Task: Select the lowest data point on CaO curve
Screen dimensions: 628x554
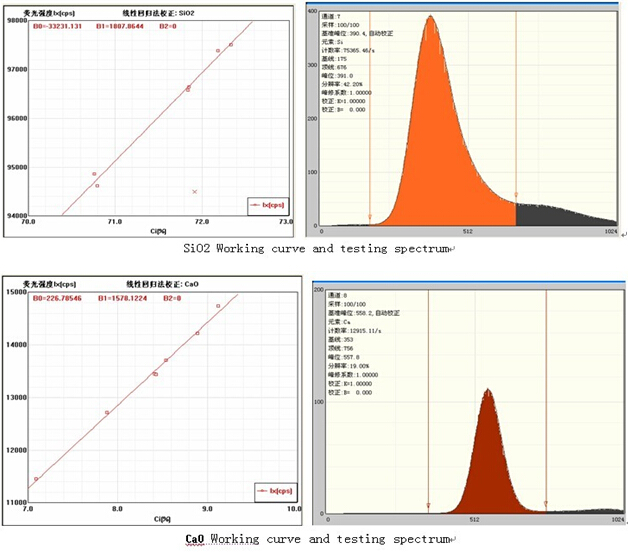Action: [36, 479]
